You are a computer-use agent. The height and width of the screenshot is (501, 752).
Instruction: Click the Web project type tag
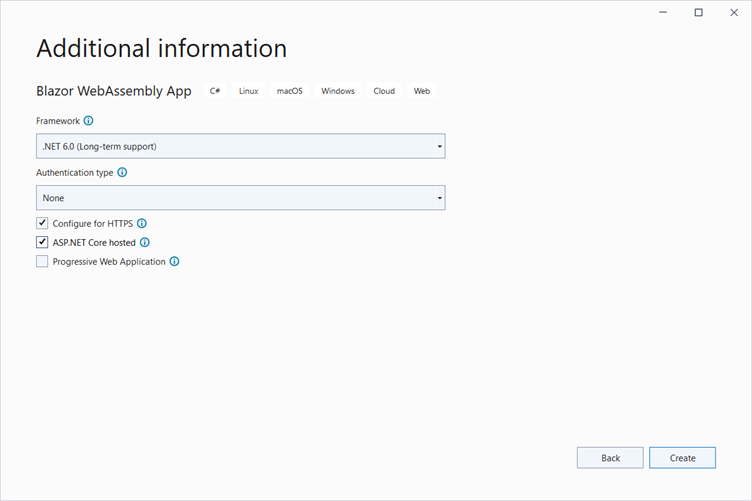(422, 91)
